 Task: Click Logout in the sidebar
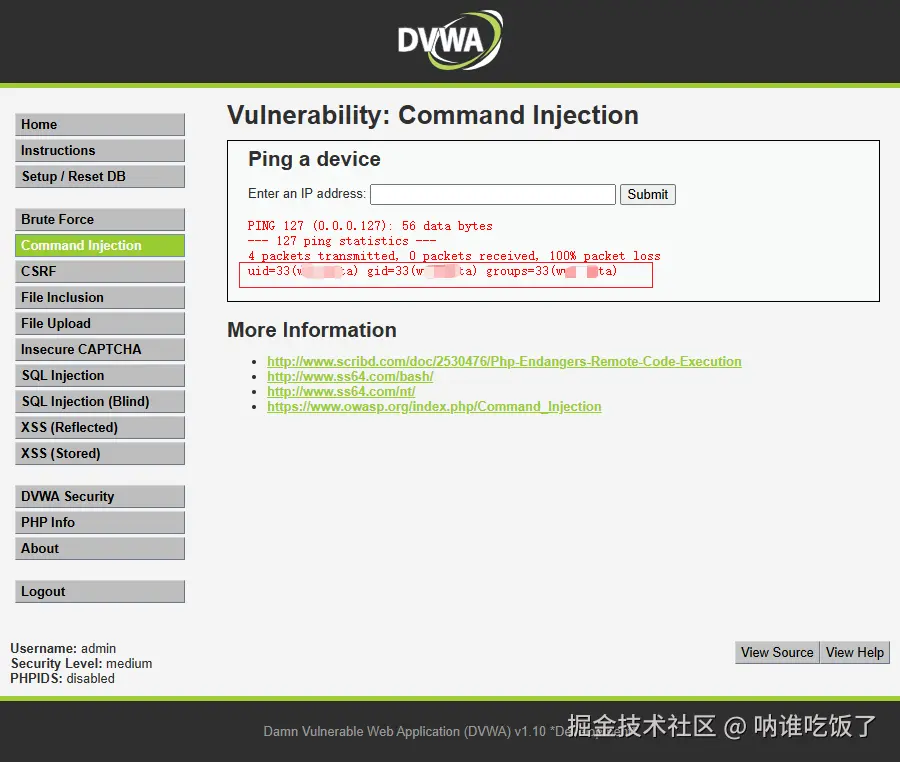click(x=100, y=592)
